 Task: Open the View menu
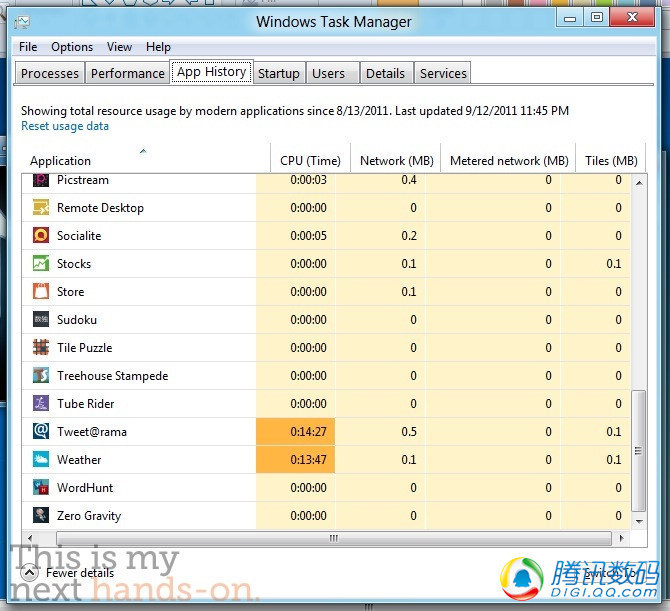coord(119,47)
